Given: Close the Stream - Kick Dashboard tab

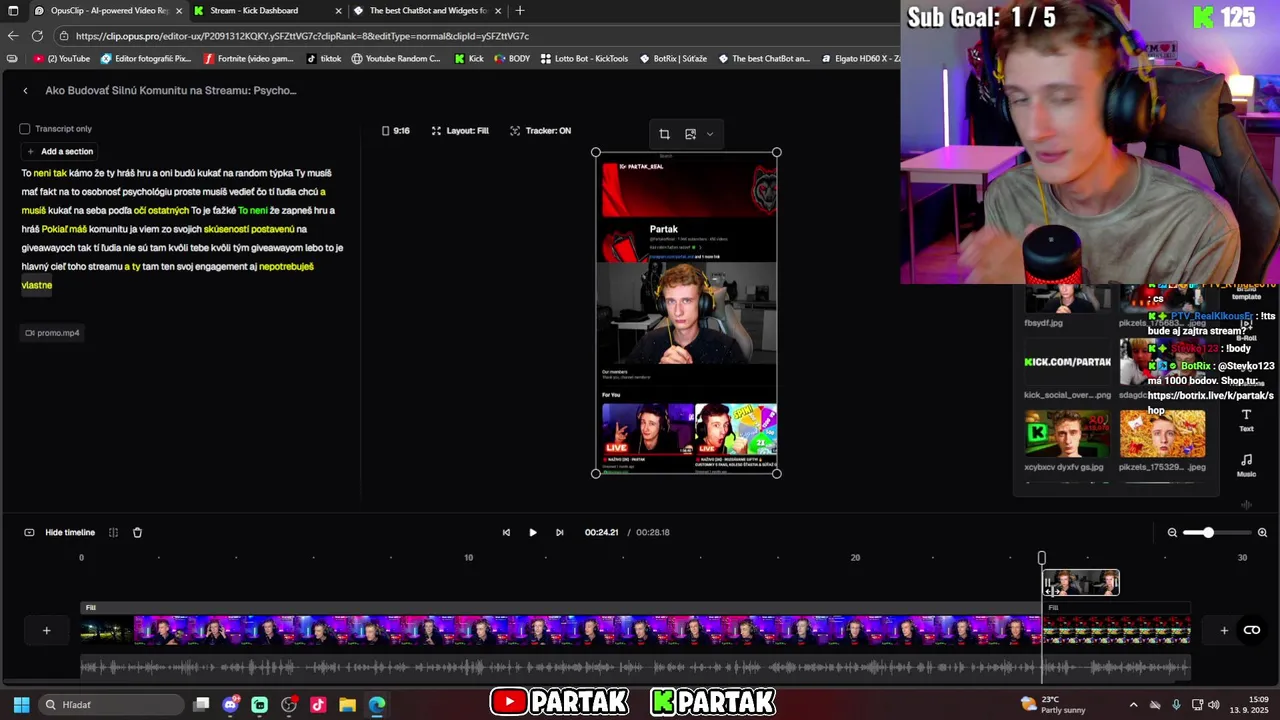Looking at the screenshot, I should (x=338, y=11).
